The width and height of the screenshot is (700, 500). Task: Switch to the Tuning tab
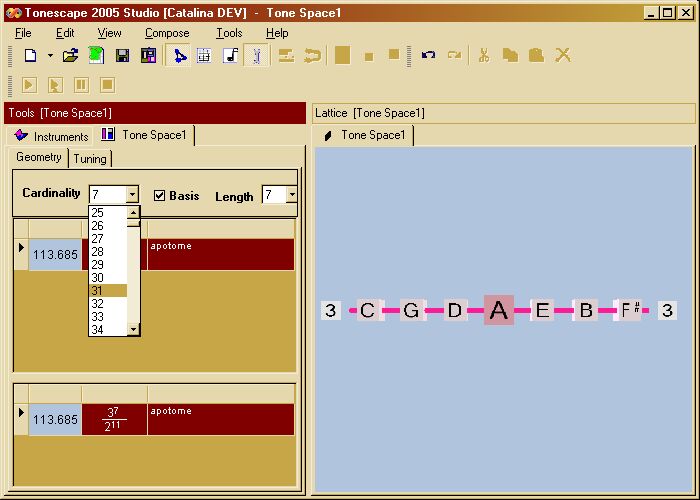[90, 159]
